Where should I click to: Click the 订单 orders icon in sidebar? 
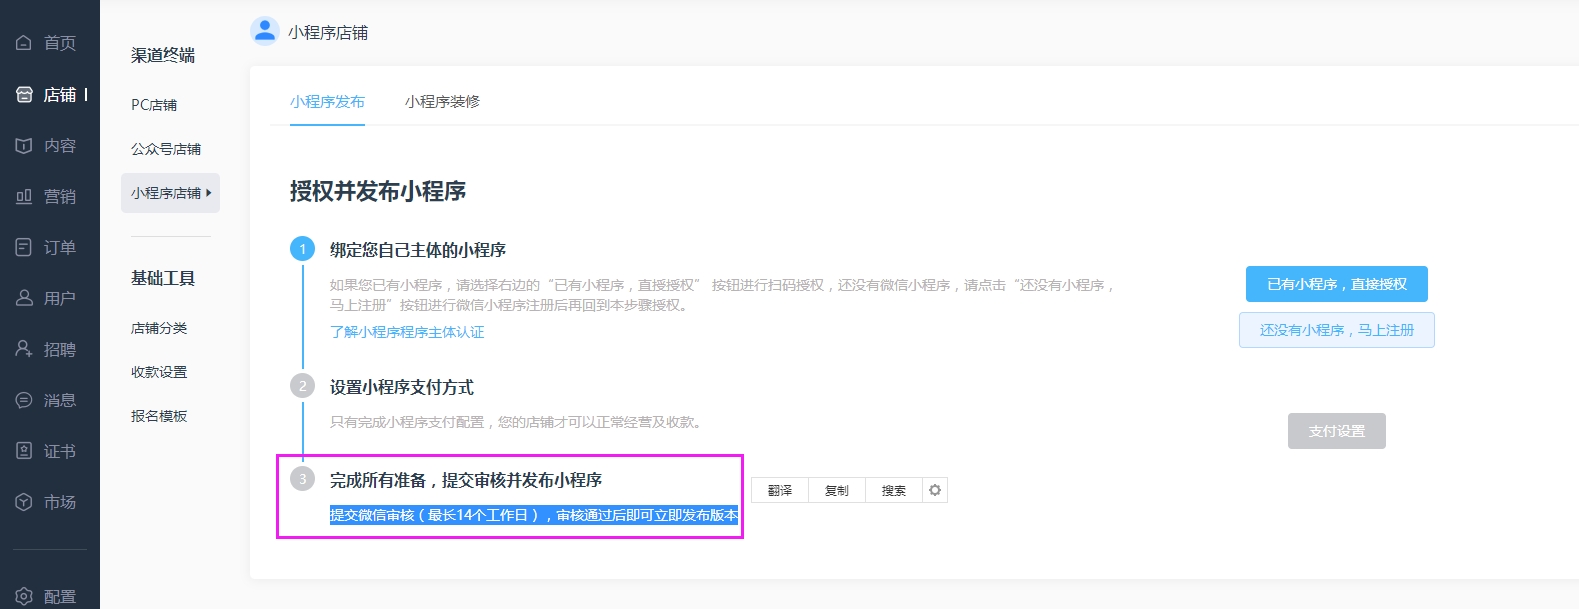coord(24,247)
